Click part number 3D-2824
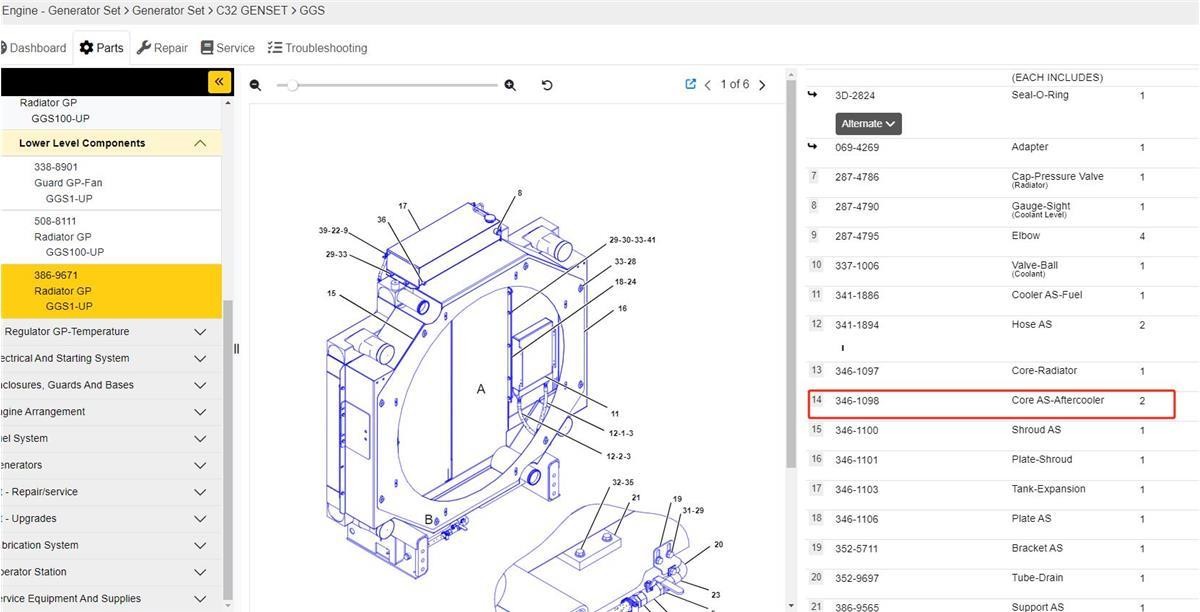Viewport: 1200px width, 612px height. (x=855, y=96)
